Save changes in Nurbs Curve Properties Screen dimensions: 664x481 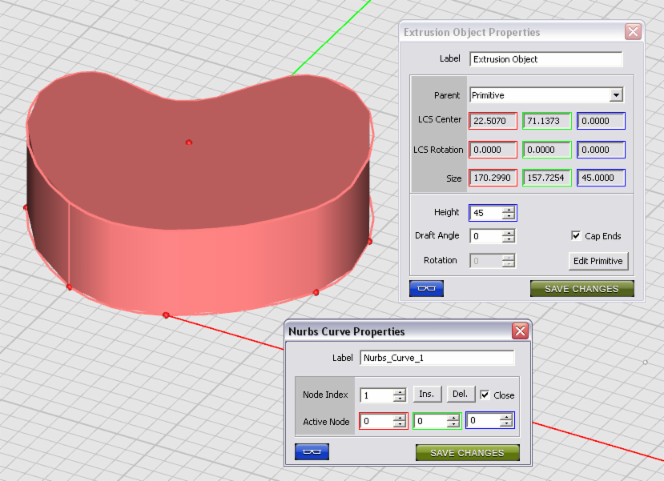tap(467, 452)
